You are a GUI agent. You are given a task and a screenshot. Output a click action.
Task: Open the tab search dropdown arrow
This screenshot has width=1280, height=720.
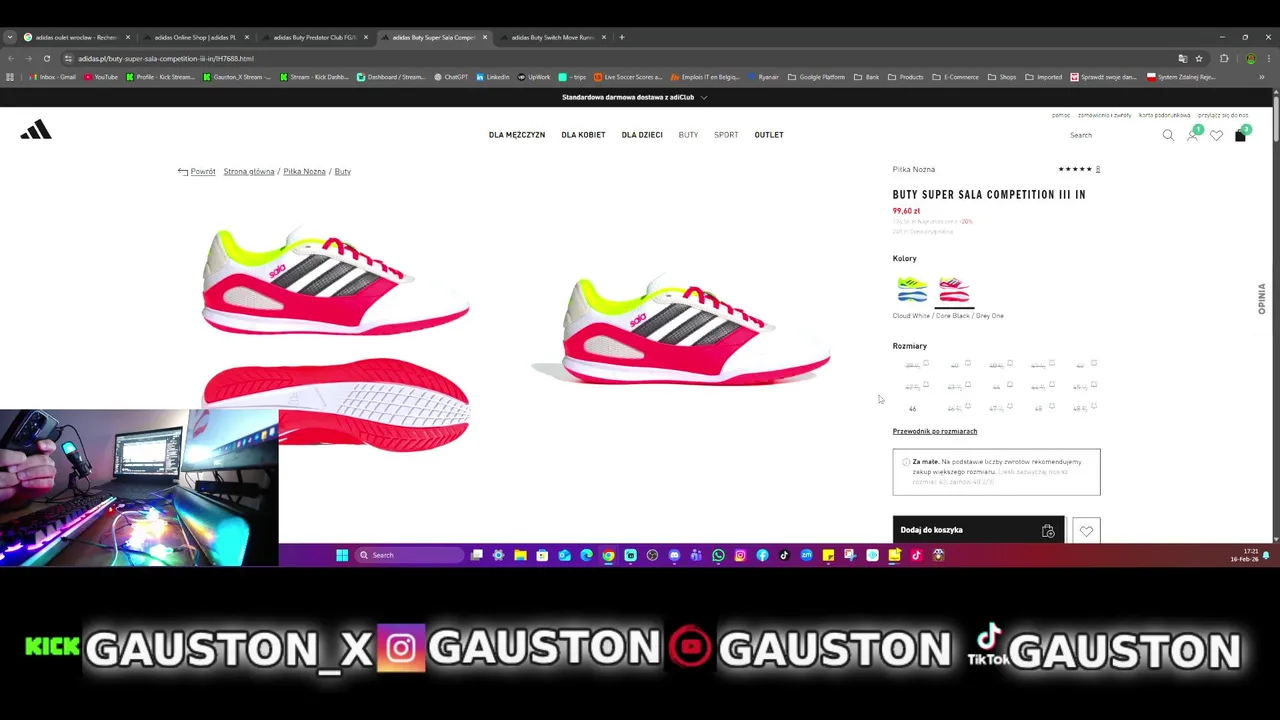click(10, 37)
